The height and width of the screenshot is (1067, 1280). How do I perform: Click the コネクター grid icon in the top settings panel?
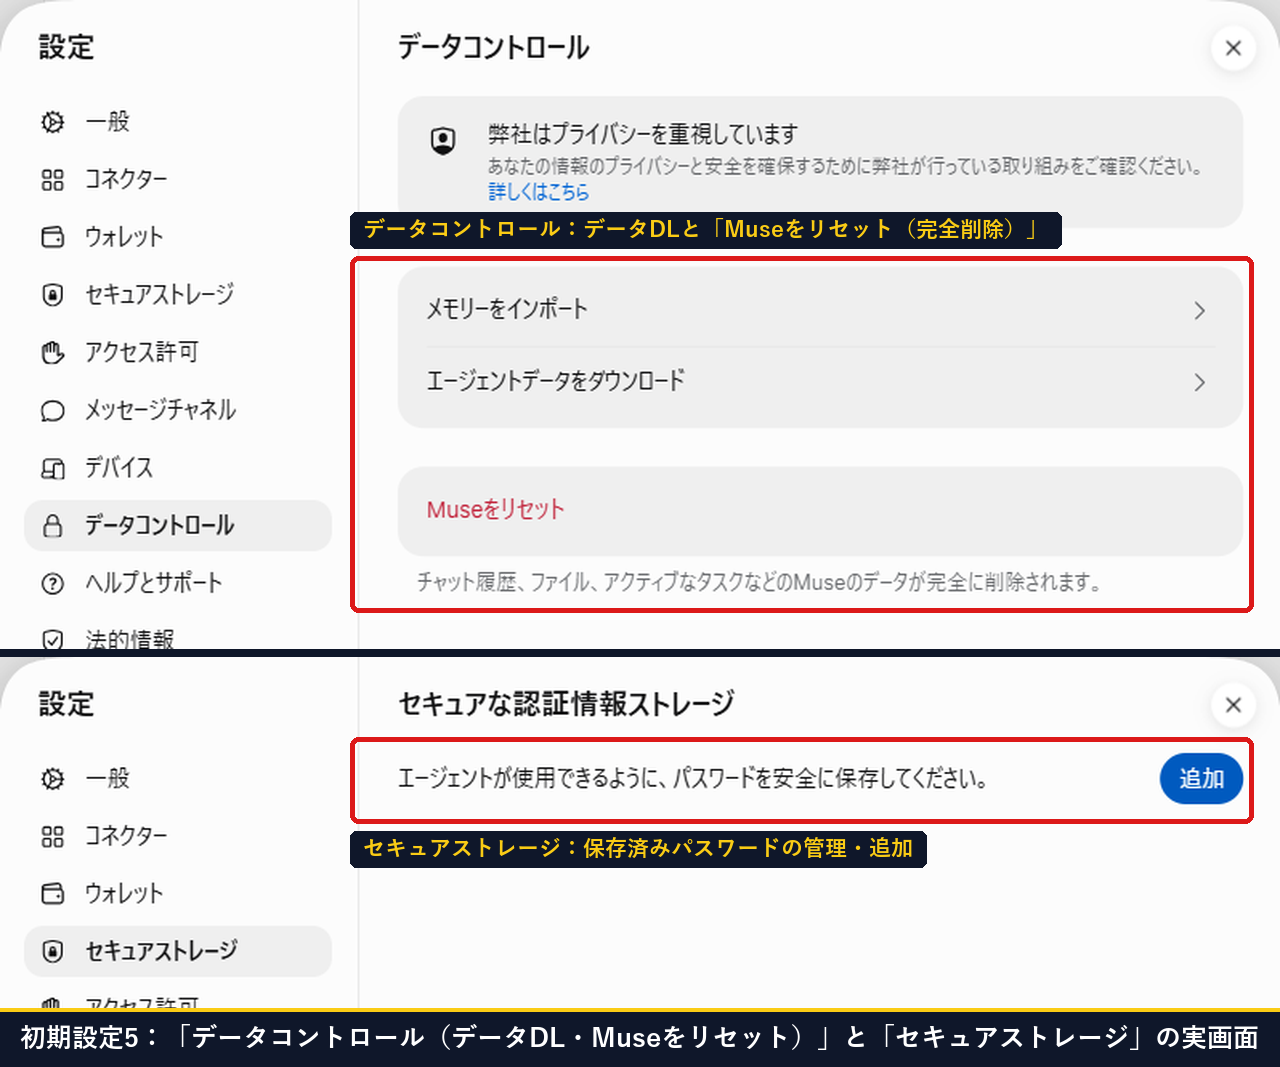52,180
